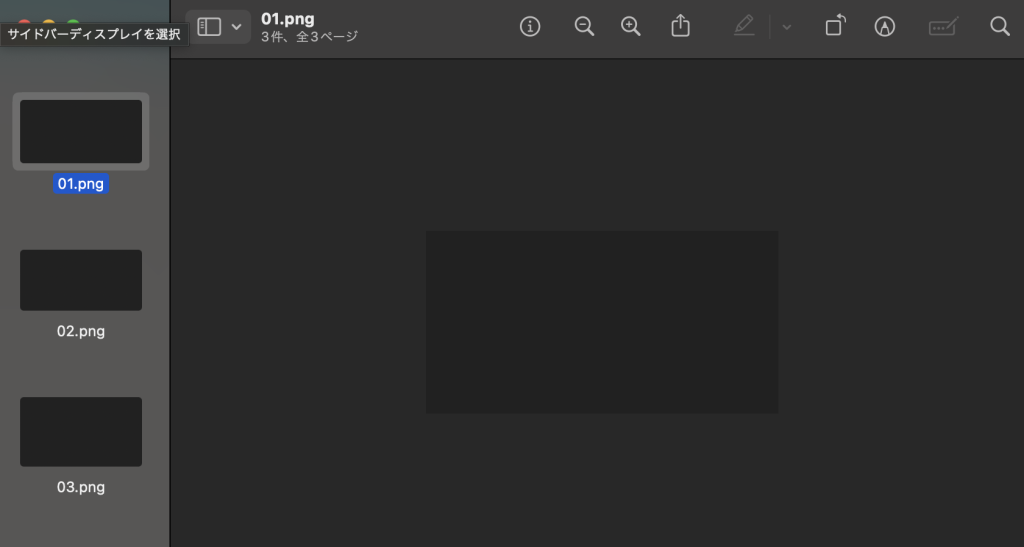Rotate the image with the rotate icon
This screenshot has height=547, width=1024.
[834, 27]
